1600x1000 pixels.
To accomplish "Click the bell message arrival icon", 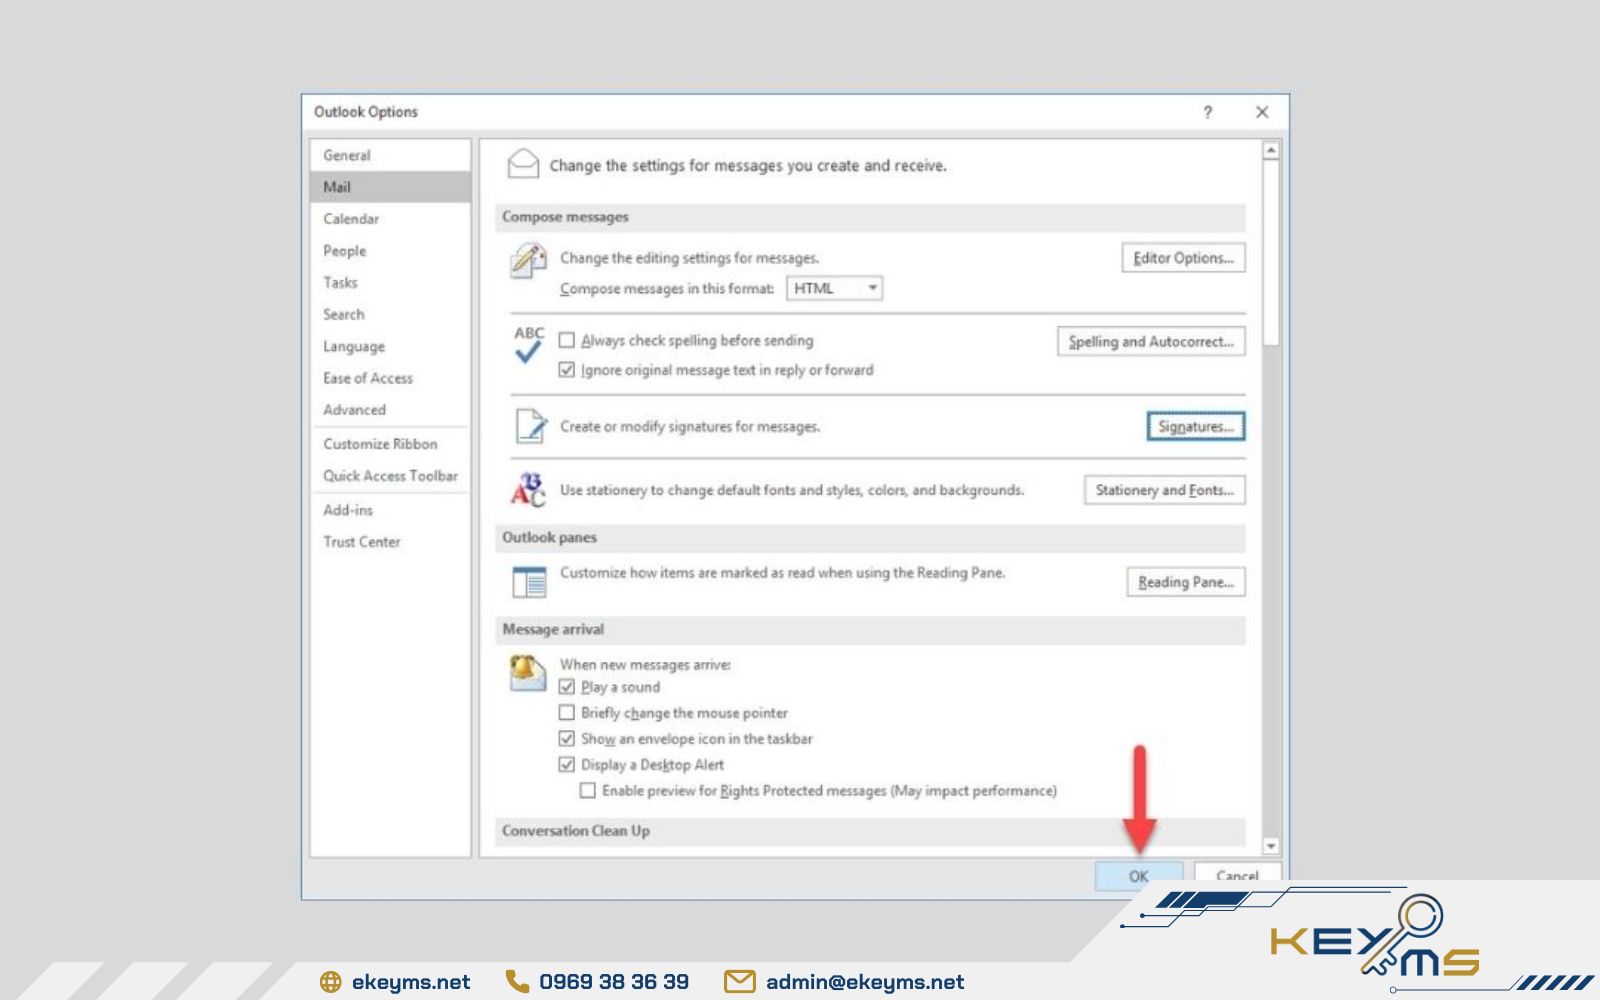I will click(527, 672).
